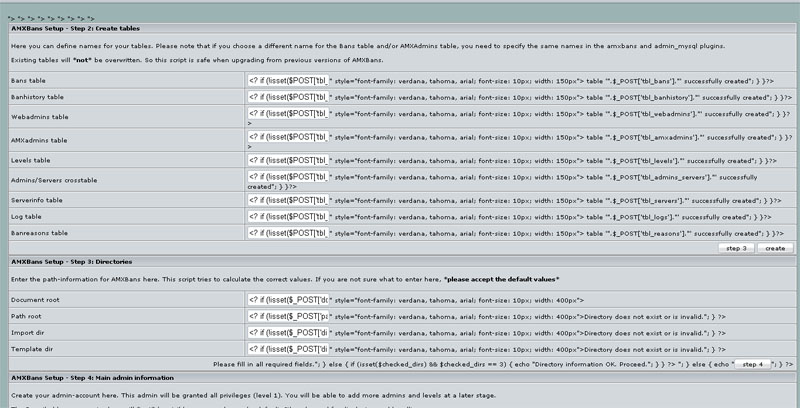The width and height of the screenshot is (800, 408).
Task: Click the 'create' button
Action: [x=775, y=248]
